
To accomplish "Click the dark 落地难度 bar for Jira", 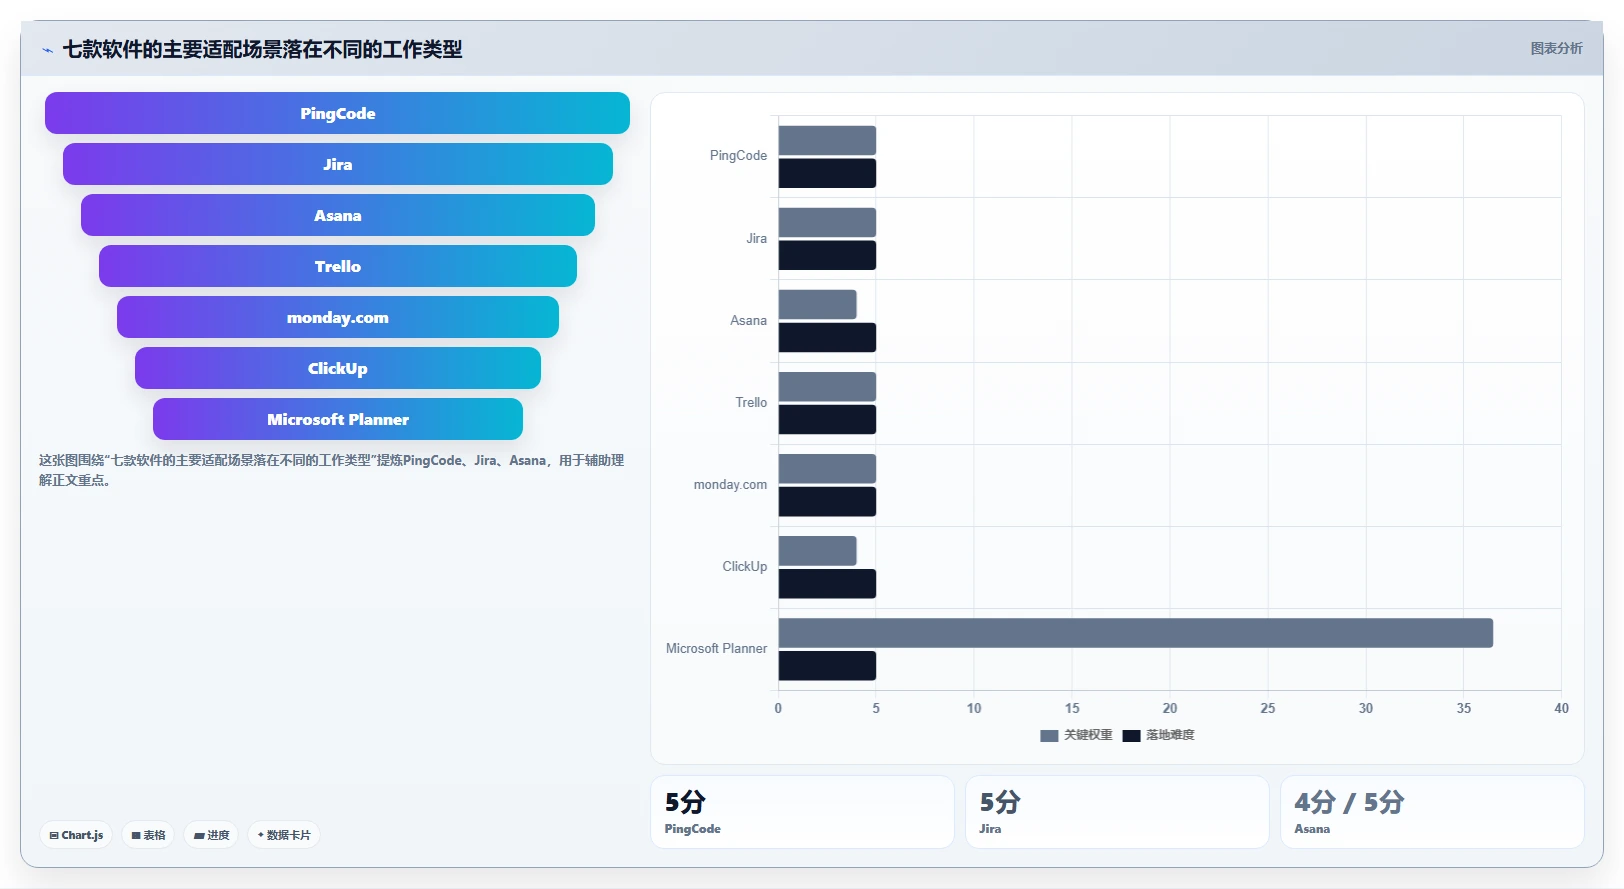I will (827, 255).
